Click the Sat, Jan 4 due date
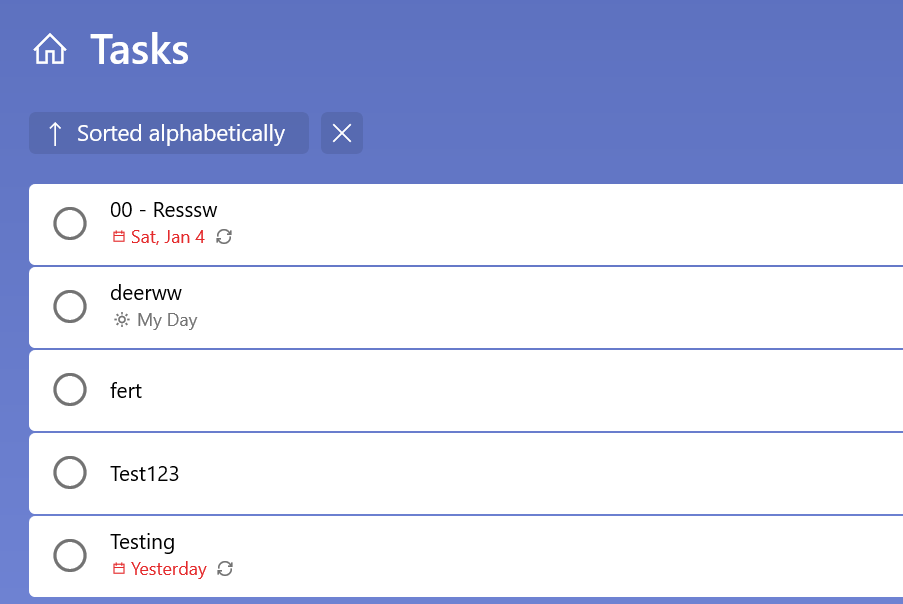Image resolution: width=903 pixels, height=604 pixels. 168,237
